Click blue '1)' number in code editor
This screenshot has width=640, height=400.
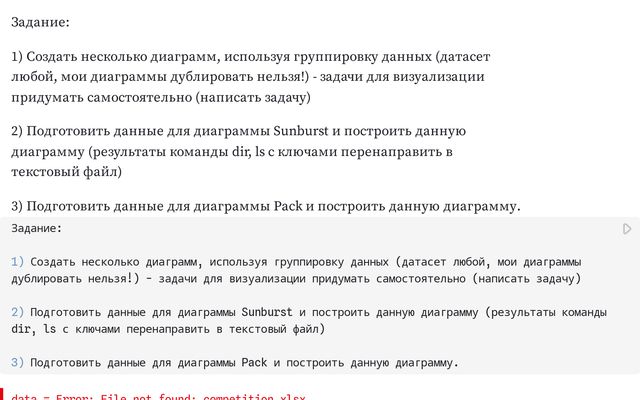tap(18, 262)
